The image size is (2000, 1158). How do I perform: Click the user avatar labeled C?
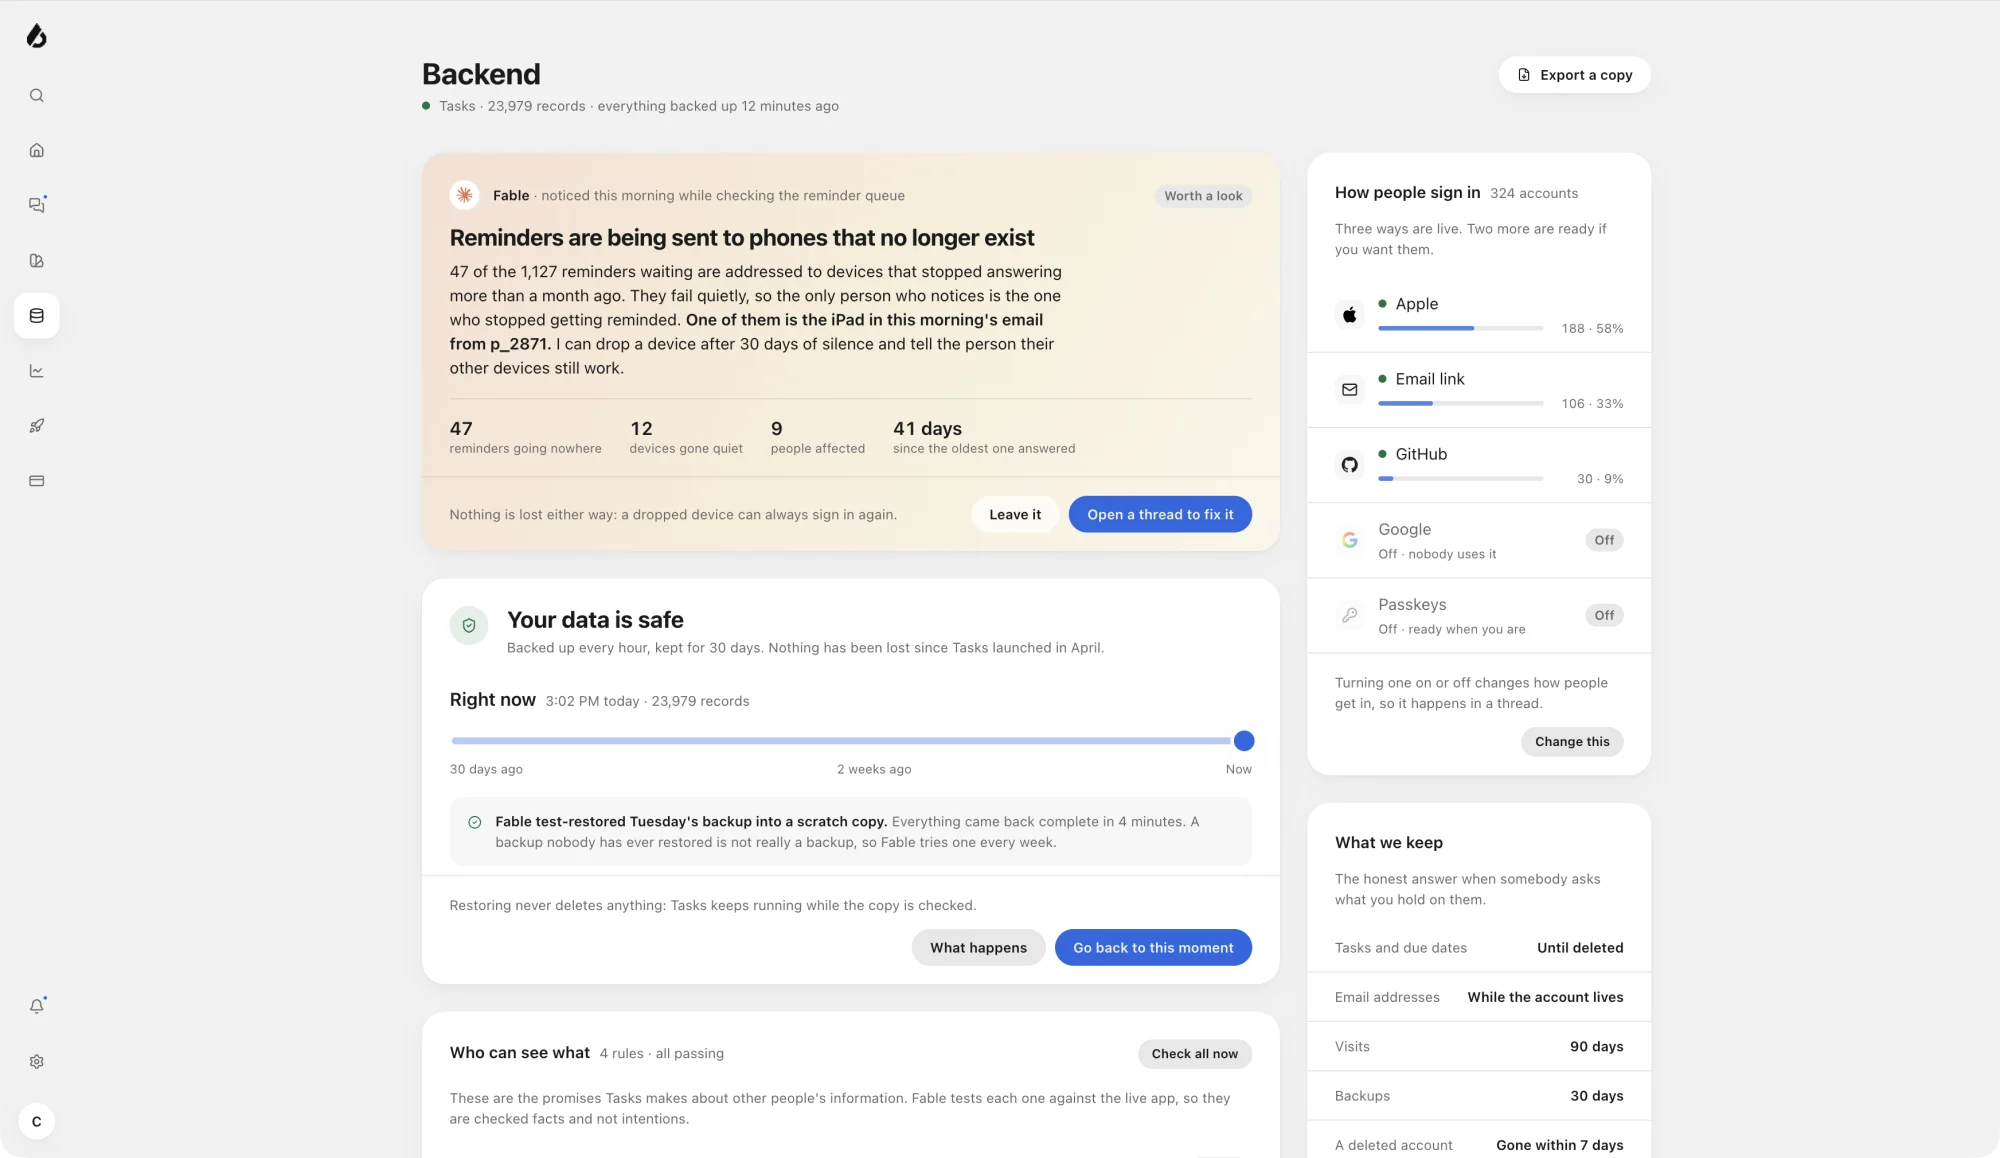[37, 1122]
